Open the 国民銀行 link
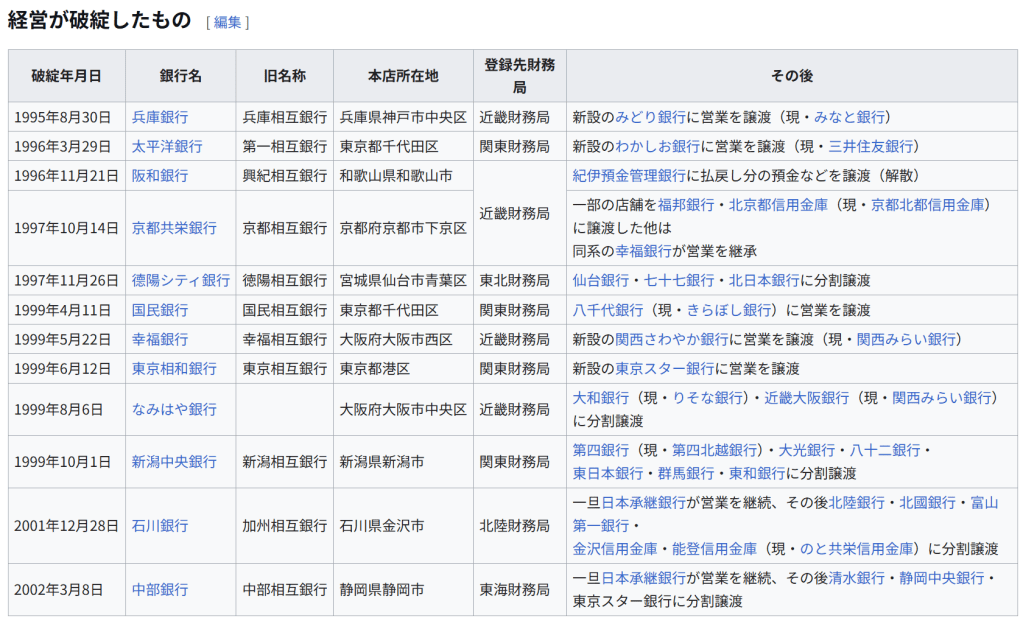1023x621 pixels. (159, 310)
